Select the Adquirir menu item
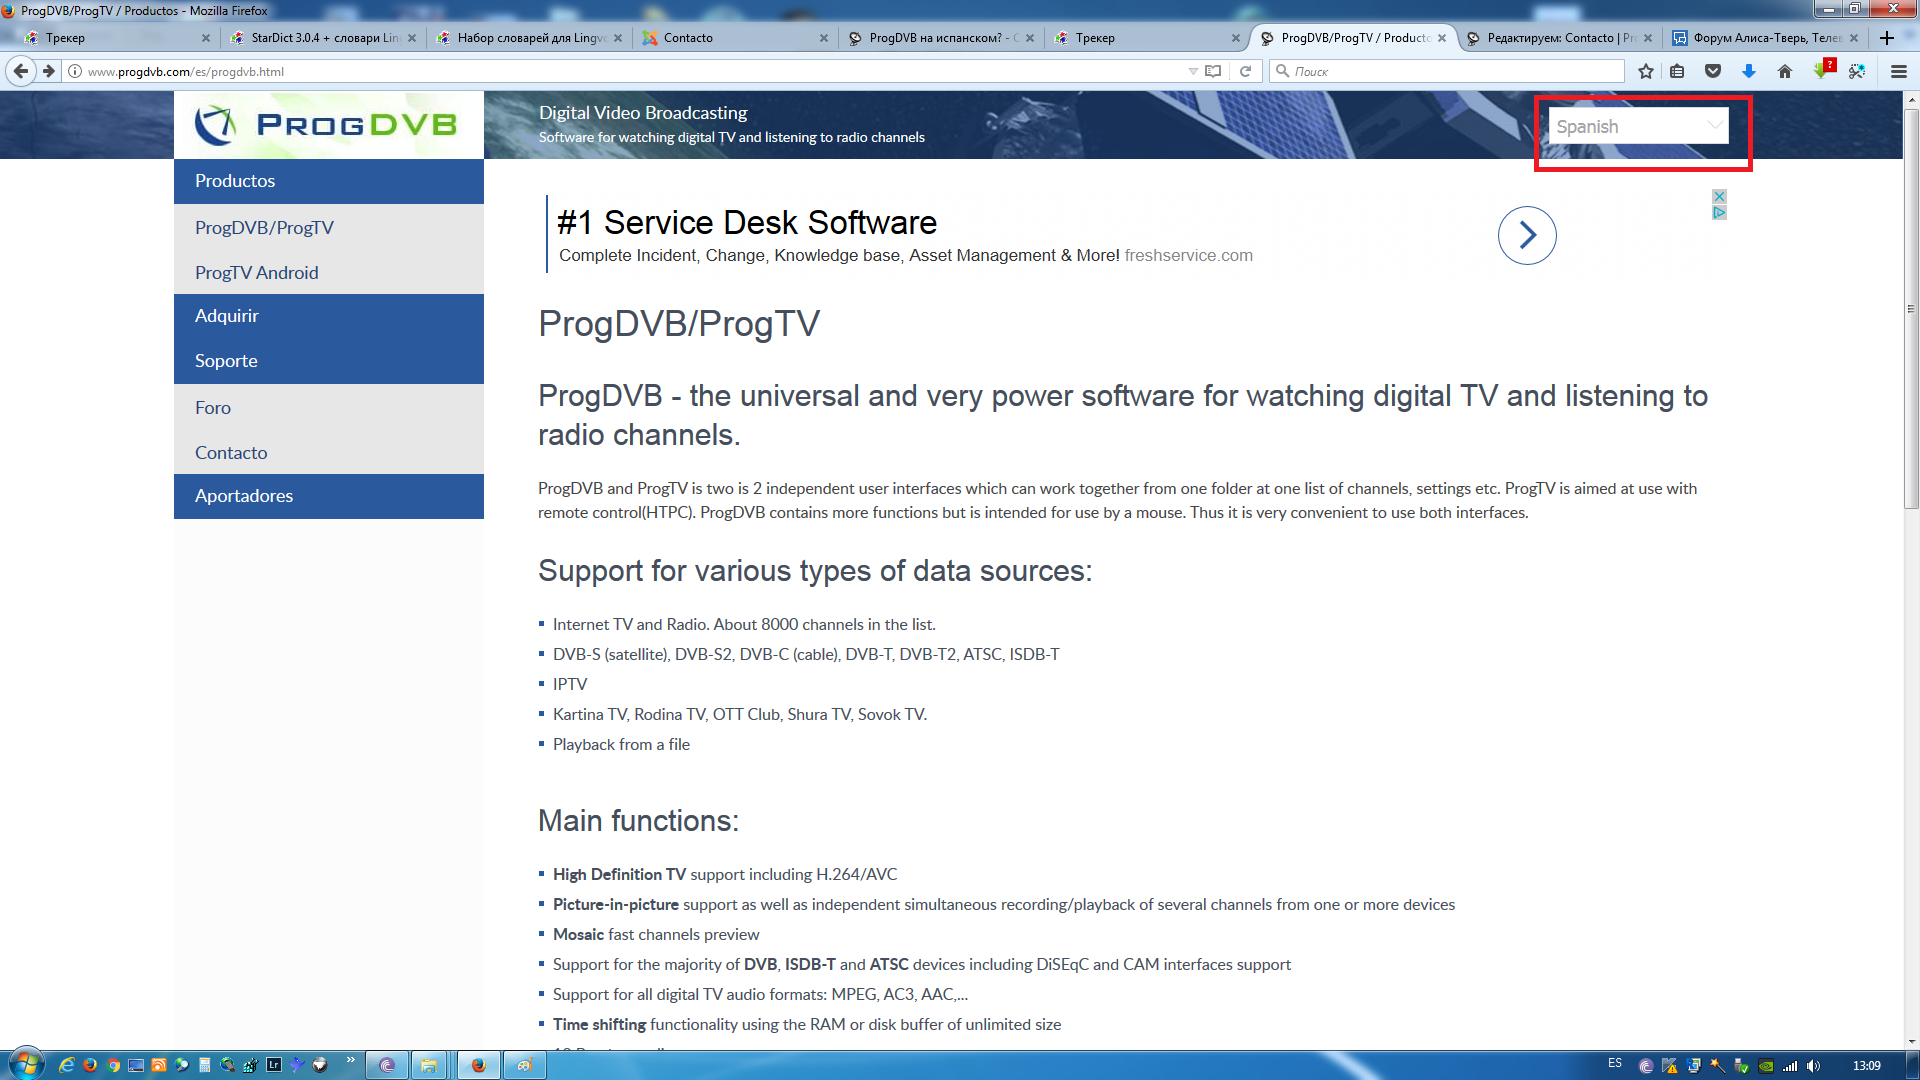 (227, 315)
